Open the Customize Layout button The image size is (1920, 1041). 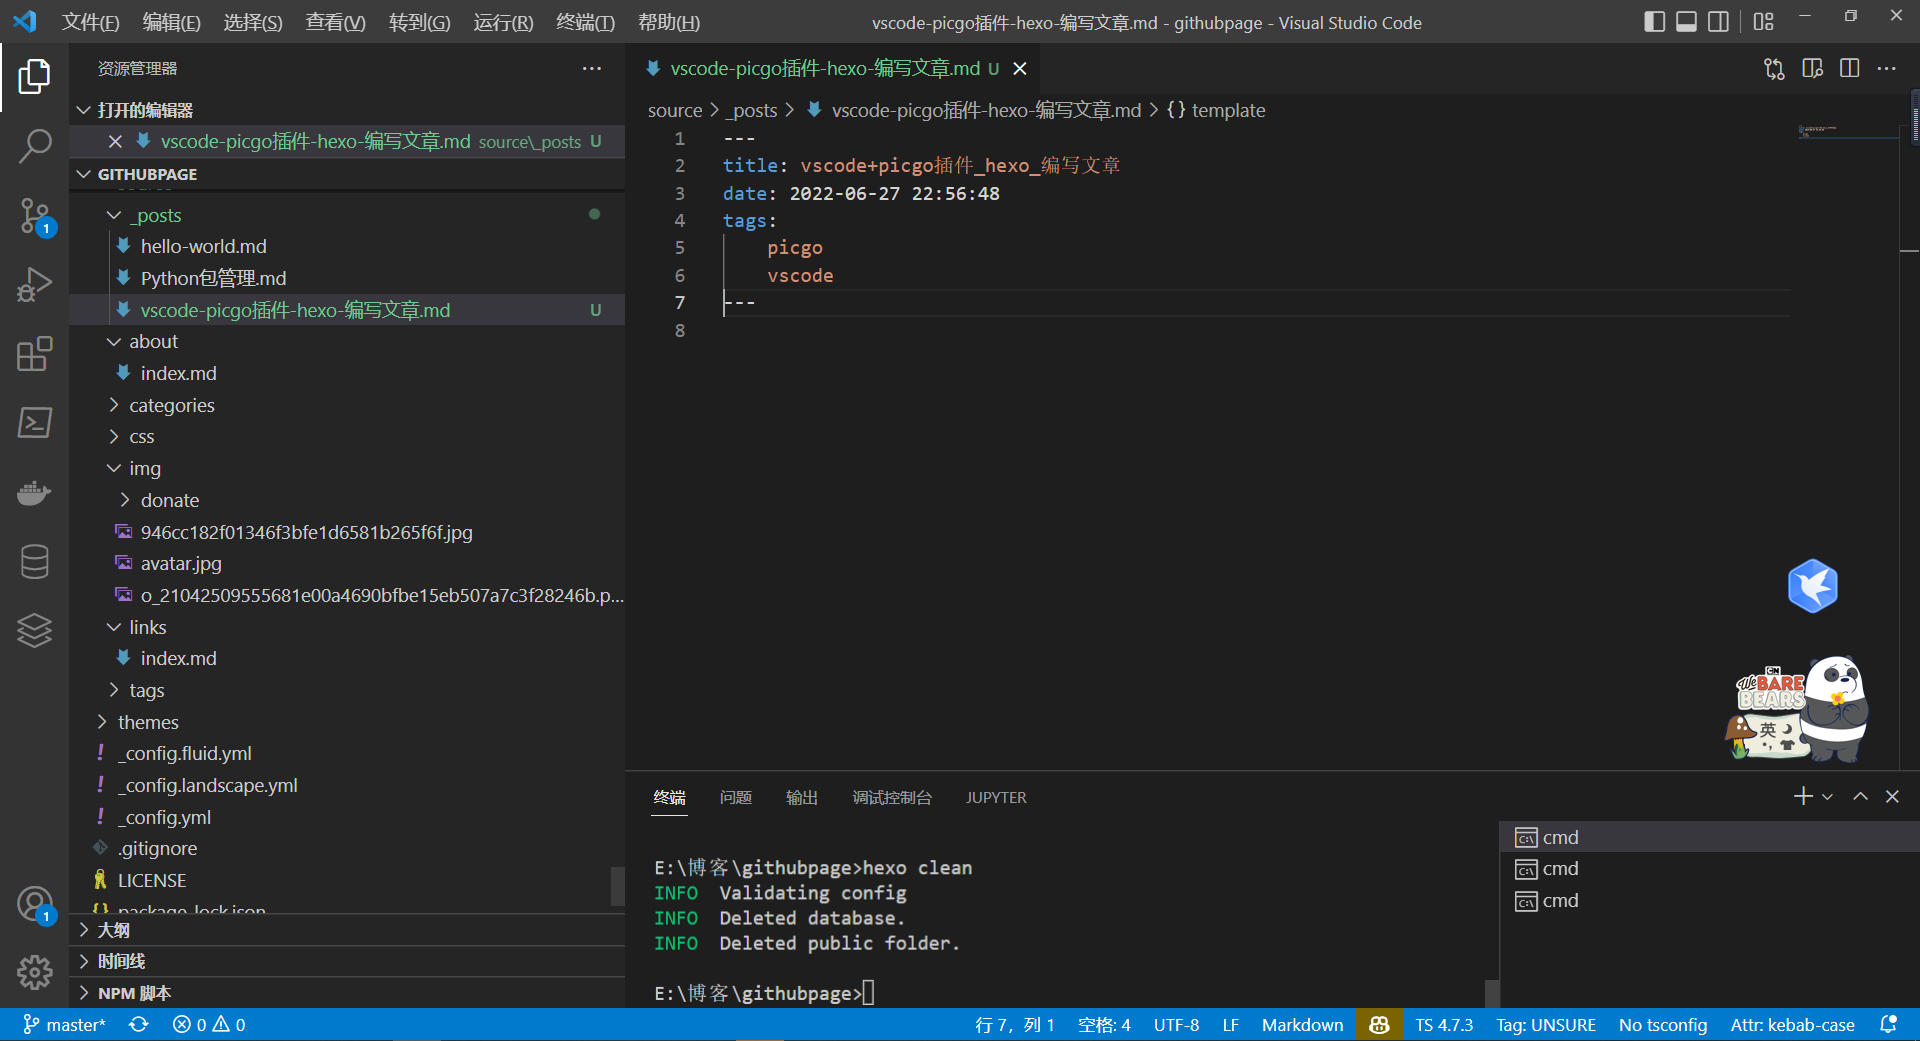coord(1763,21)
